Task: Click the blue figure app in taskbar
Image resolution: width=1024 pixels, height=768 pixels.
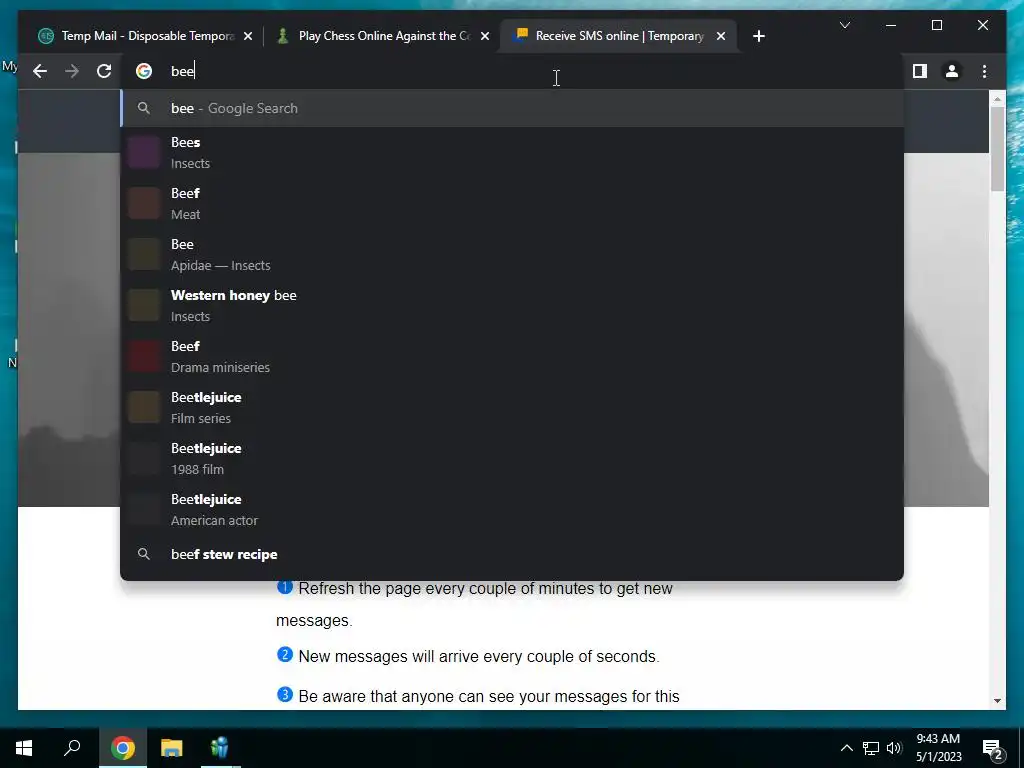Action: tap(220, 748)
